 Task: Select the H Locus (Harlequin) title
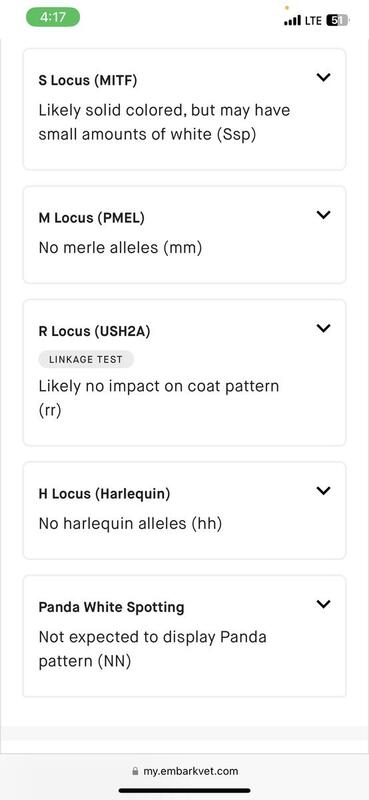(x=104, y=494)
